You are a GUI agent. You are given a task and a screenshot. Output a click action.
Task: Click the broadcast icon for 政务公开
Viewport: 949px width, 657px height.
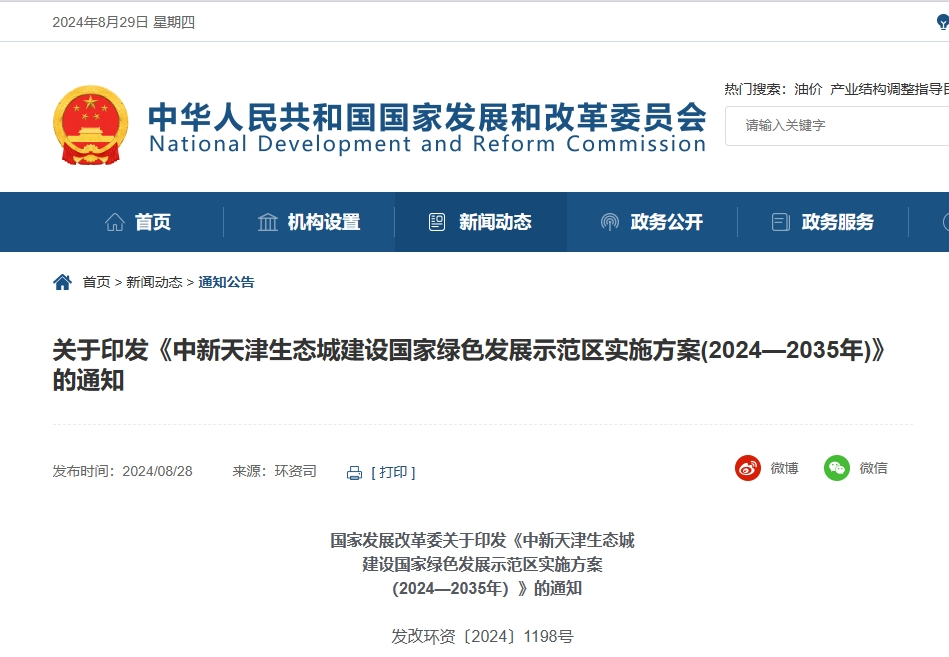(609, 222)
